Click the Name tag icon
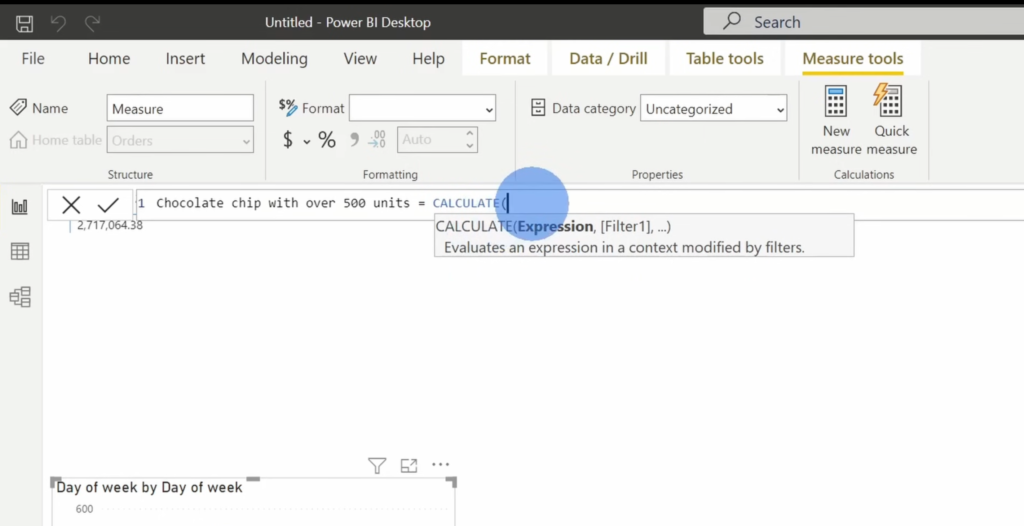The width and height of the screenshot is (1024, 526). (18, 108)
